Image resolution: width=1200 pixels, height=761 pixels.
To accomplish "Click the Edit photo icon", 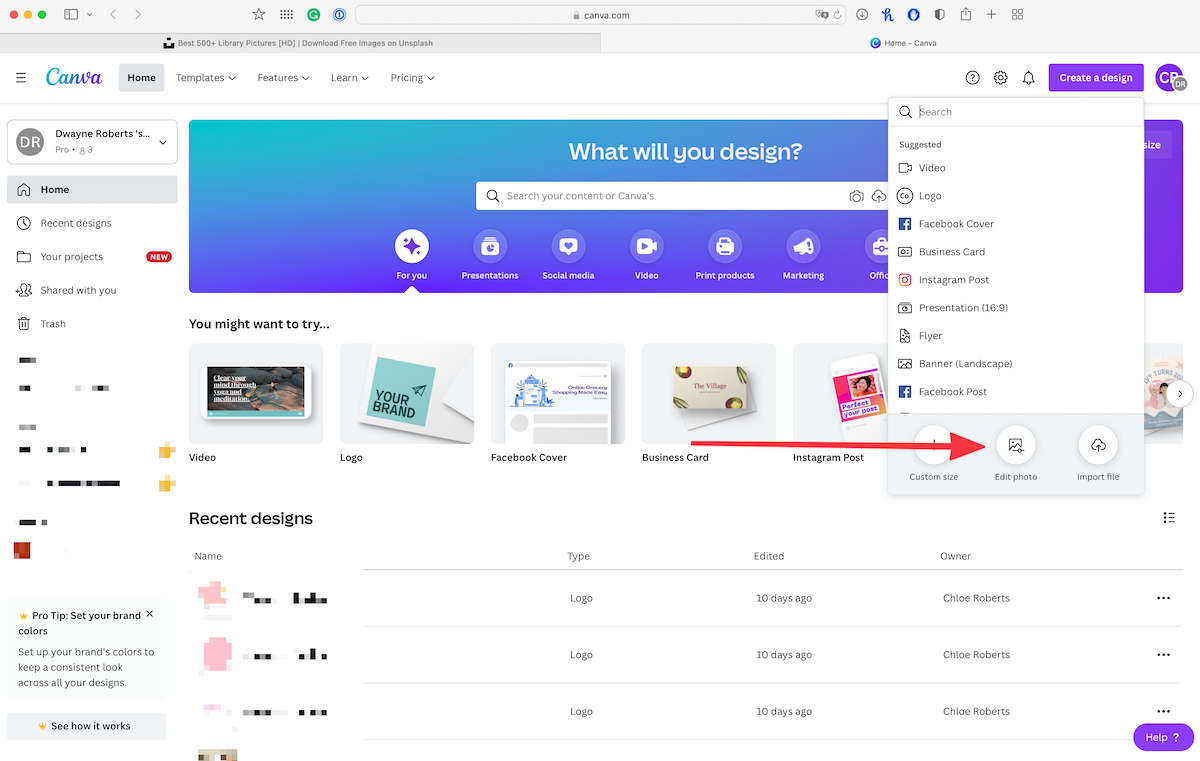I will point(1016,445).
